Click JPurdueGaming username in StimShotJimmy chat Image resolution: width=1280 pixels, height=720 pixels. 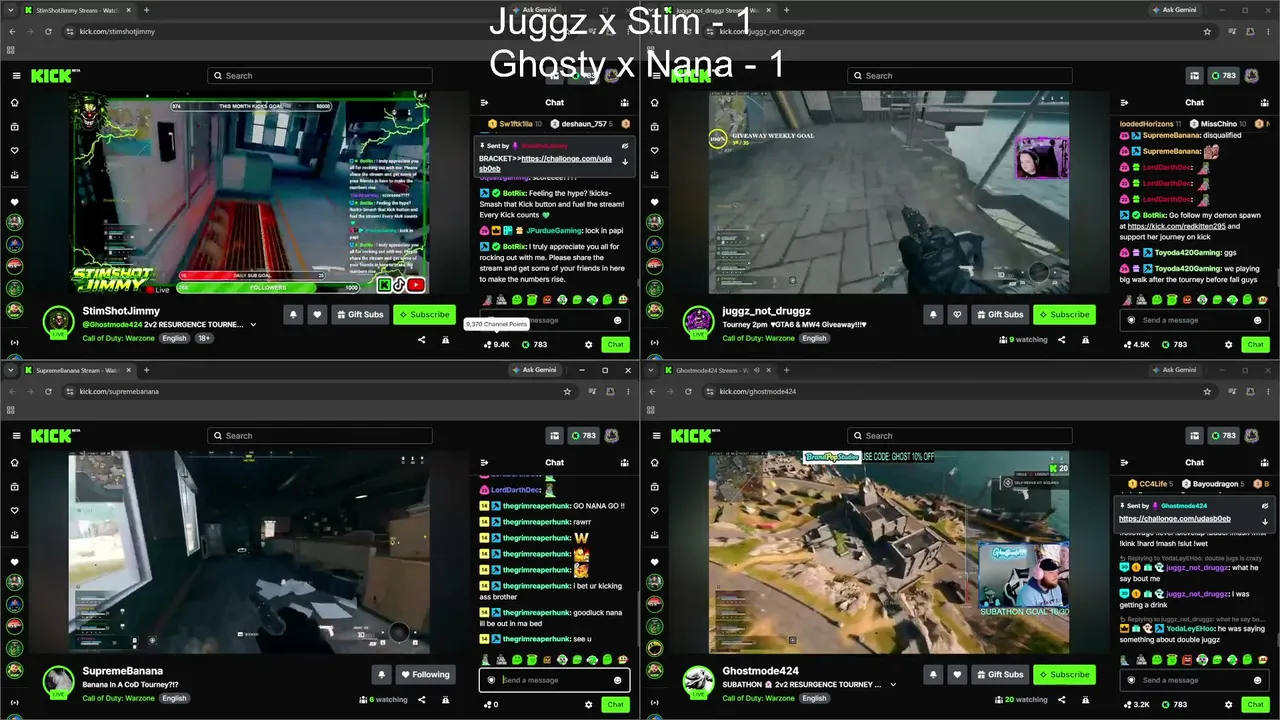[554, 230]
